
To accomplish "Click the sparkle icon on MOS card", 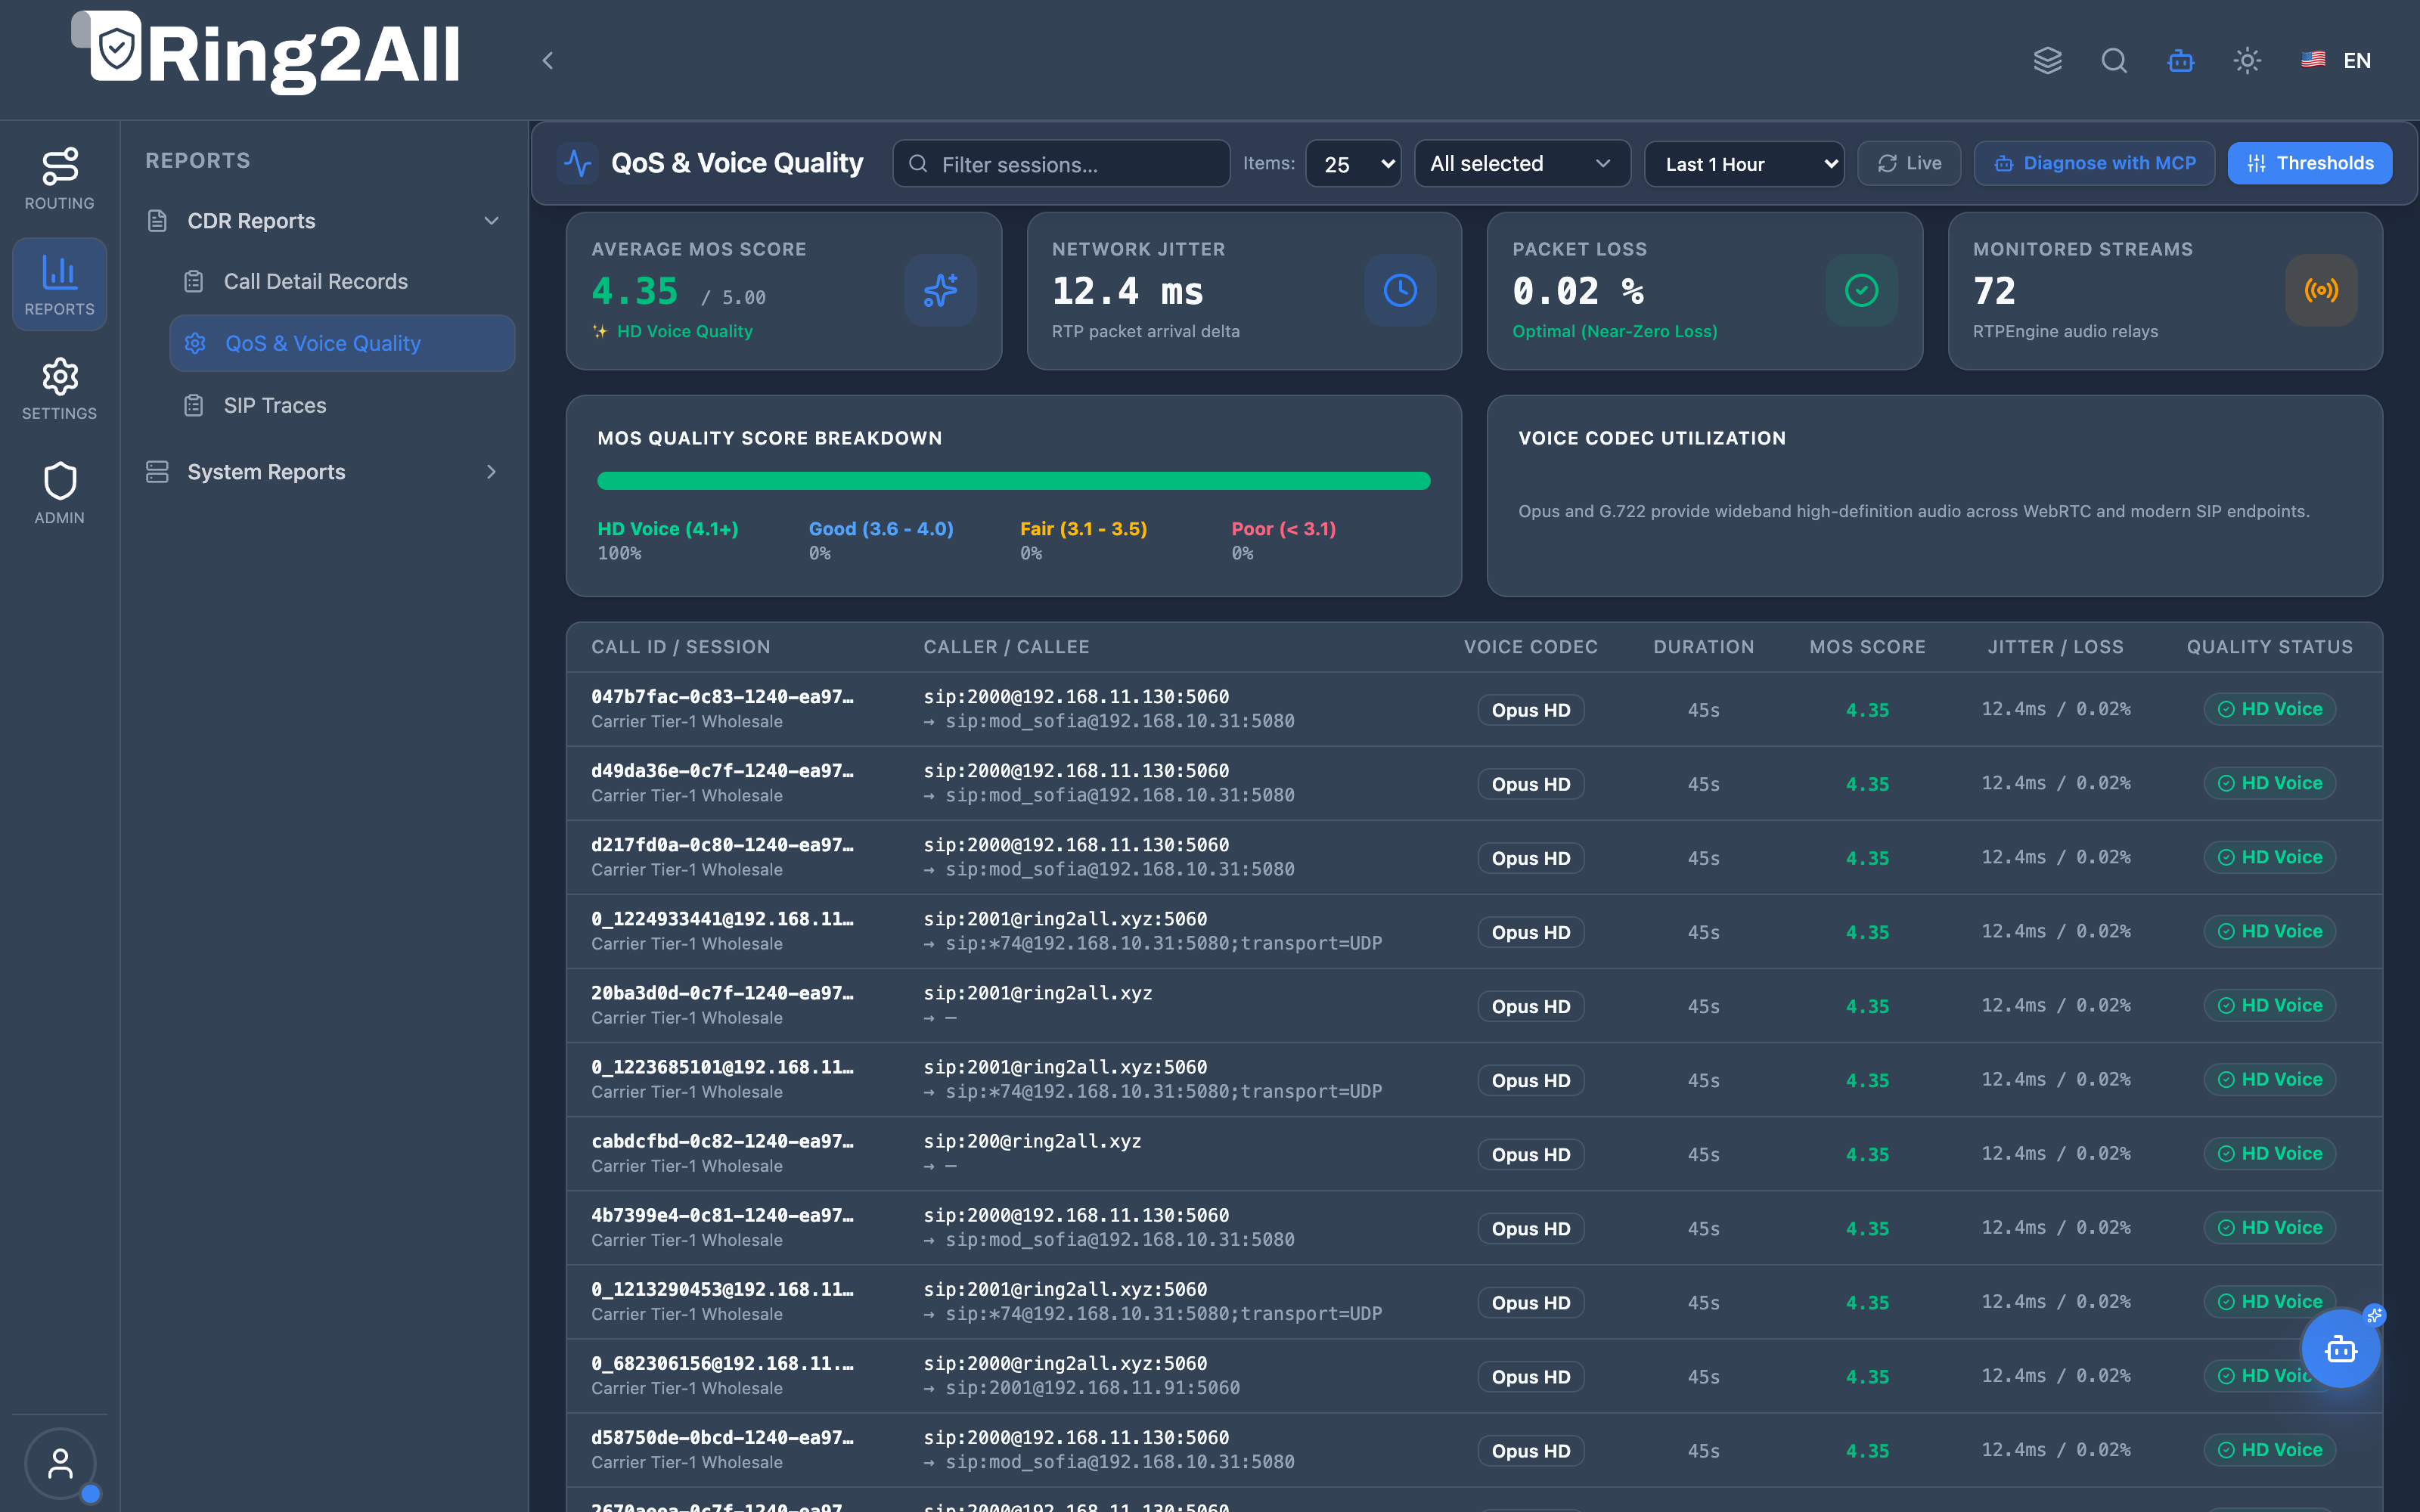I will [x=940, y=290].
